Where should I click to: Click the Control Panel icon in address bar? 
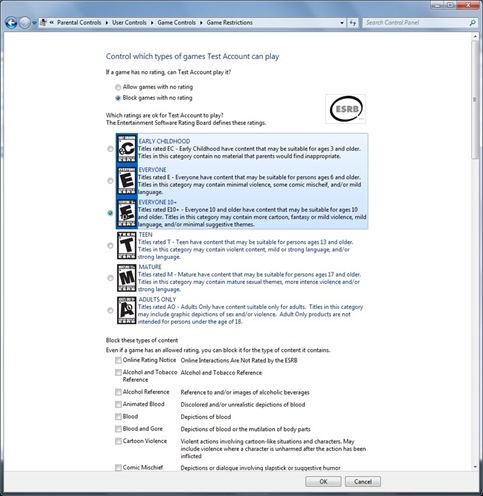pyautogui.click(x=43, y=23)
